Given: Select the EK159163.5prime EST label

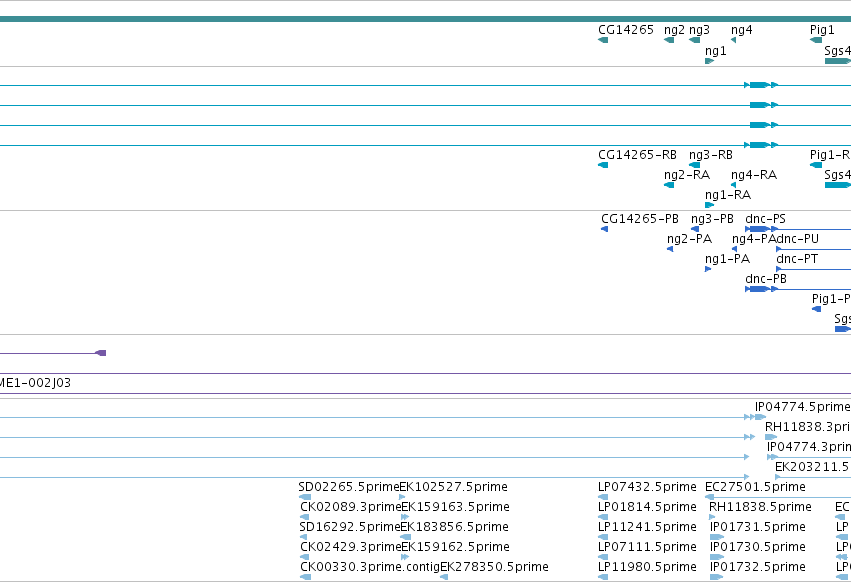Looking at the screenshot, I should tap(455, 507).
